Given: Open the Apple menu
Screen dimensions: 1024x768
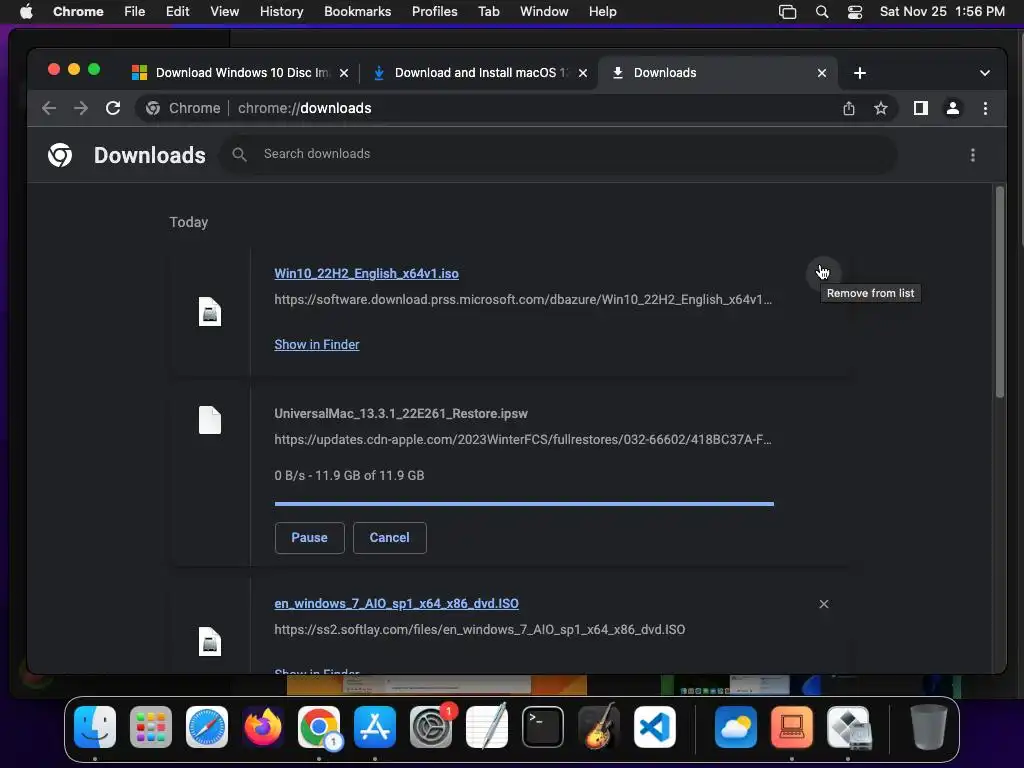Looking at the screenshot, I should 26,12.
